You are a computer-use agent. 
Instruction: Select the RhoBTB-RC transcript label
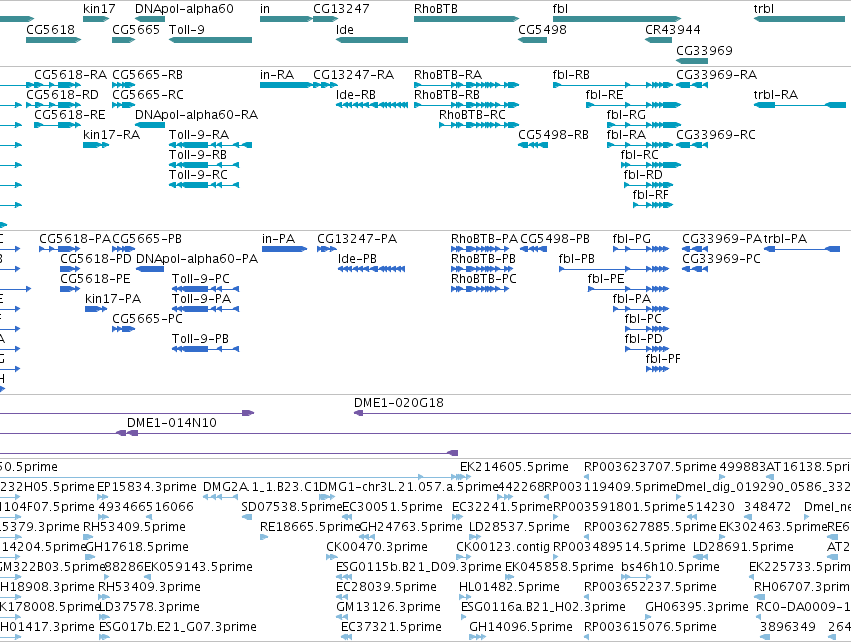pyautogui.click(x=472, y=115)
